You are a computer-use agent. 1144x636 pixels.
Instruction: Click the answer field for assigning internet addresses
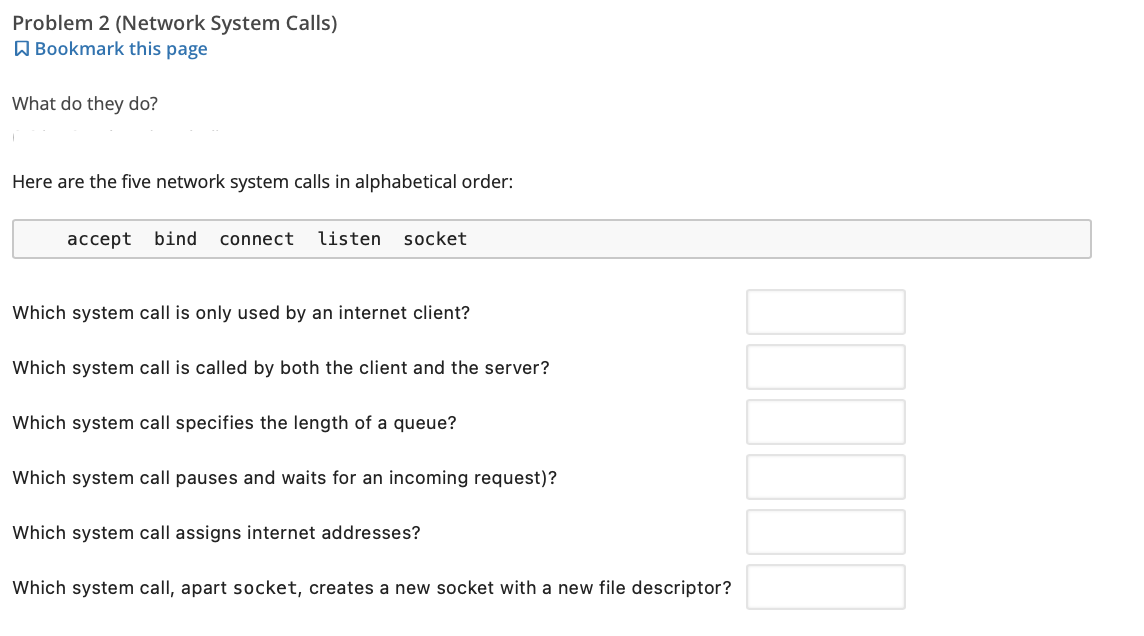[x=825, y=531]
